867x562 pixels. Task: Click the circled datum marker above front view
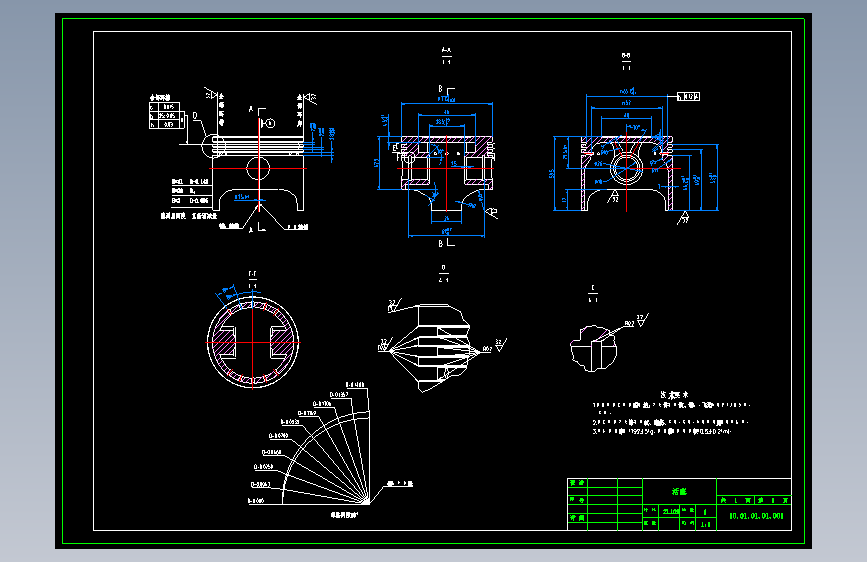click(x=270, y=123)
